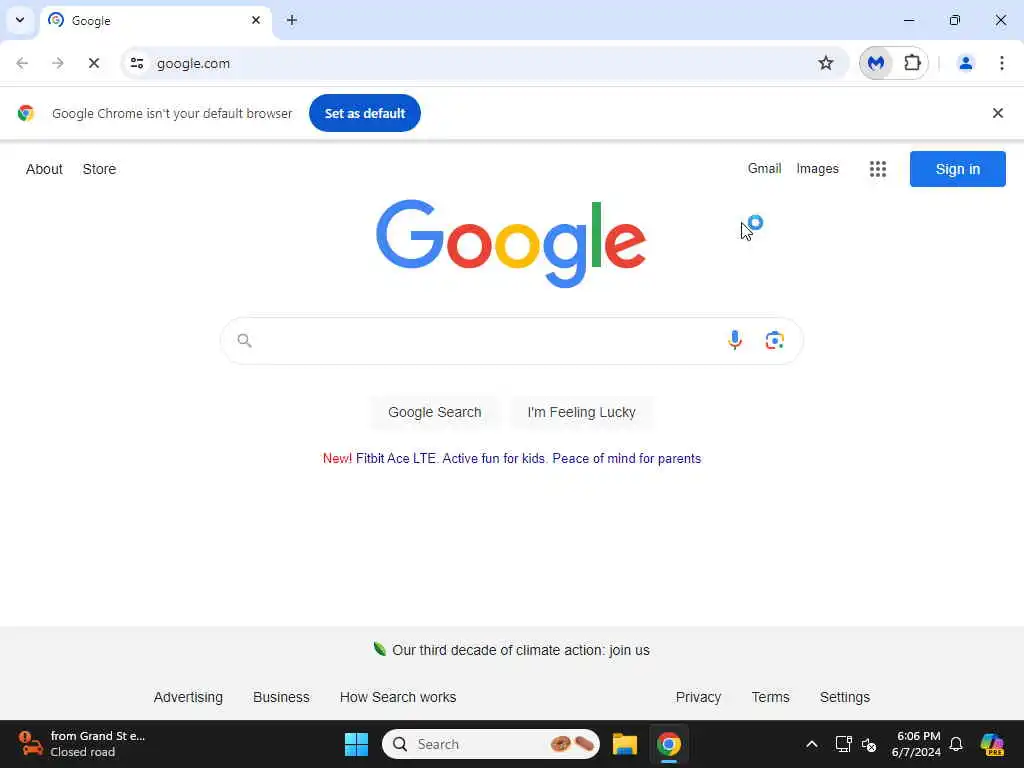Image resolution: width=1024 pixels, height=768 pixels.
Task: Open File Explorer from the taskbar
Action: (x=624, y=744)
